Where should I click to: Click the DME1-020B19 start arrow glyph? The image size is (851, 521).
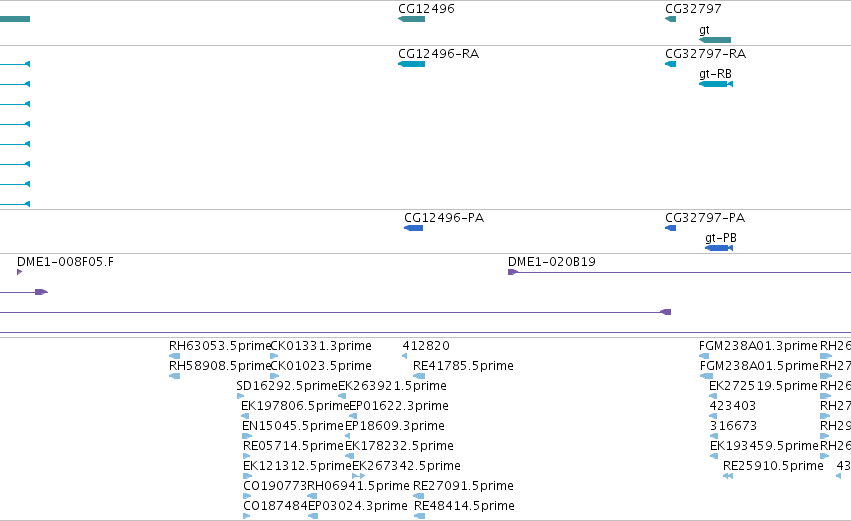click(512, 272)
